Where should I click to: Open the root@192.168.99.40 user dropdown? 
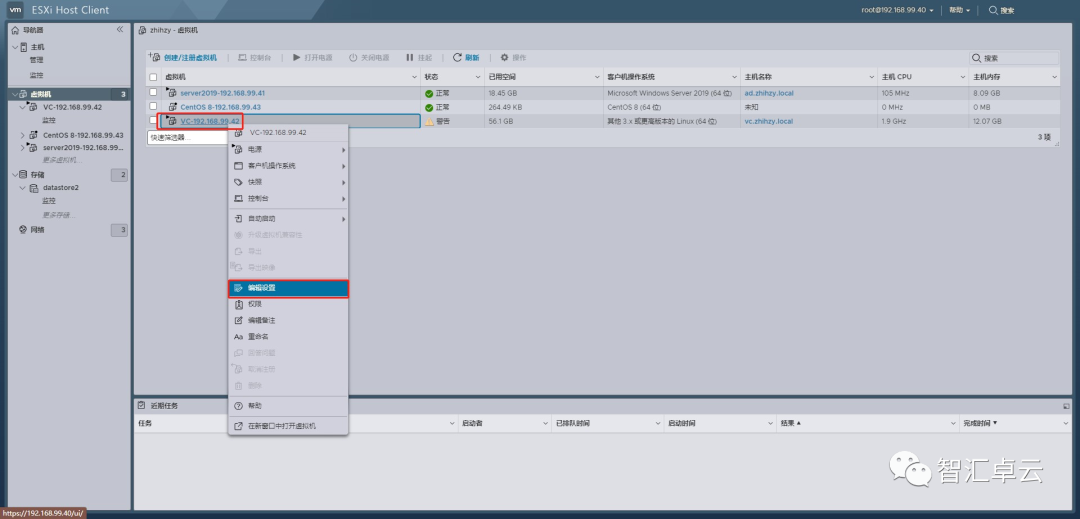point(897,10)
